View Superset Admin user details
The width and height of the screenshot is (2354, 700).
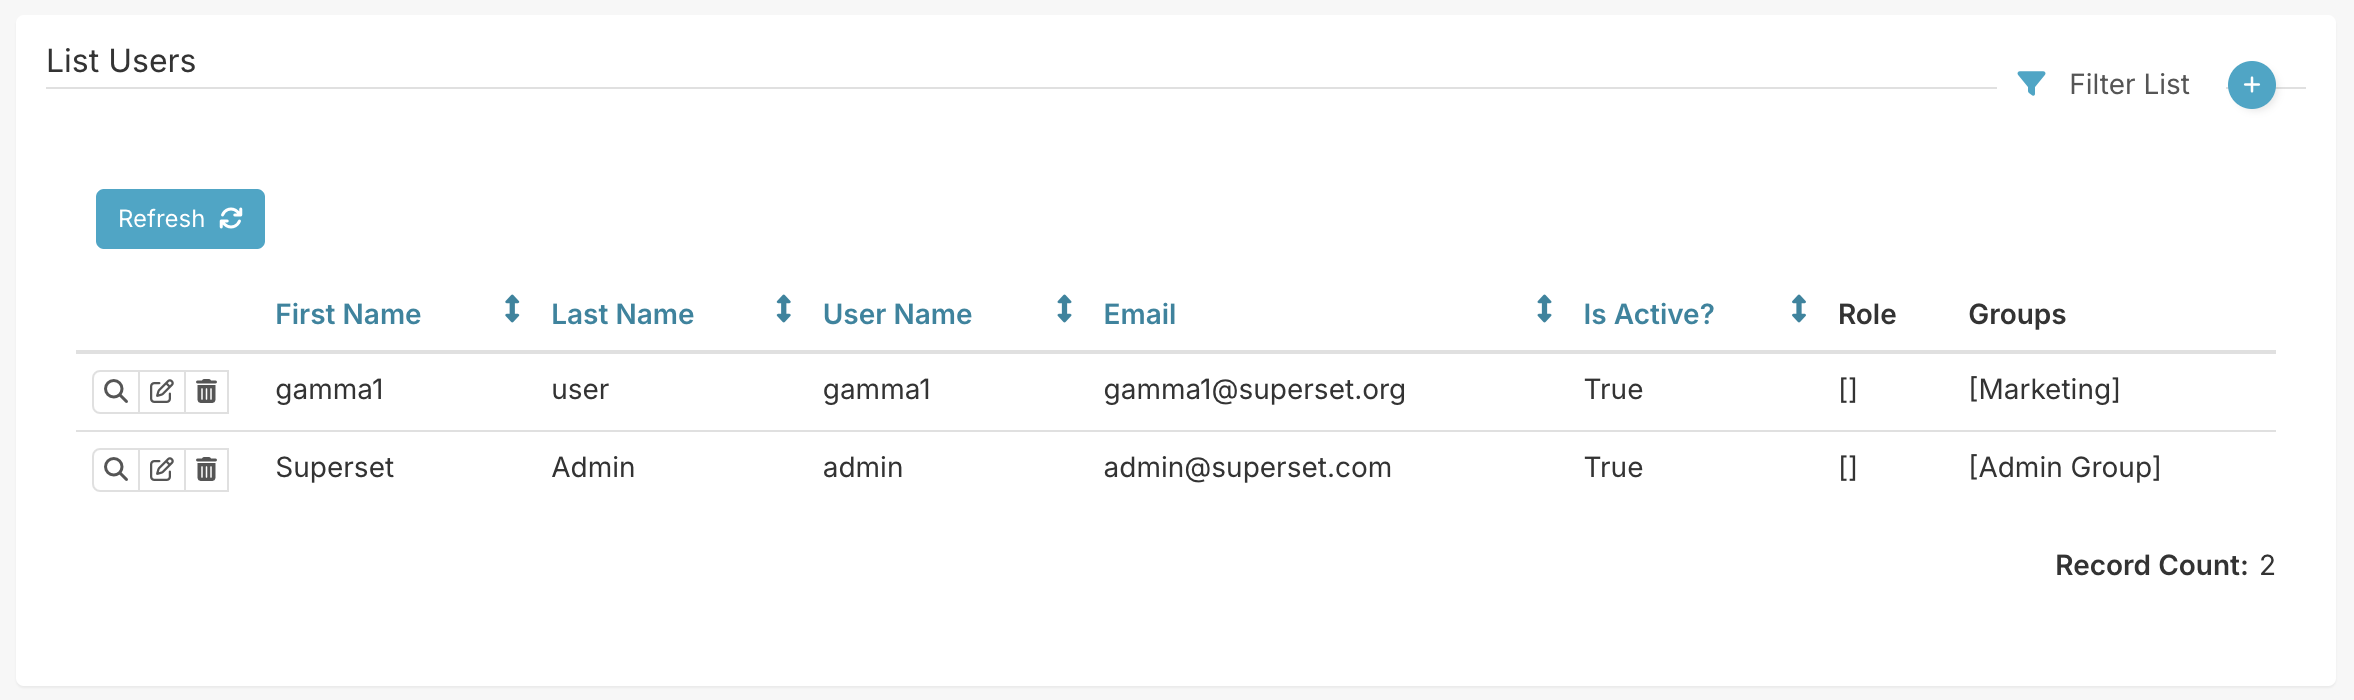[116, 469]
